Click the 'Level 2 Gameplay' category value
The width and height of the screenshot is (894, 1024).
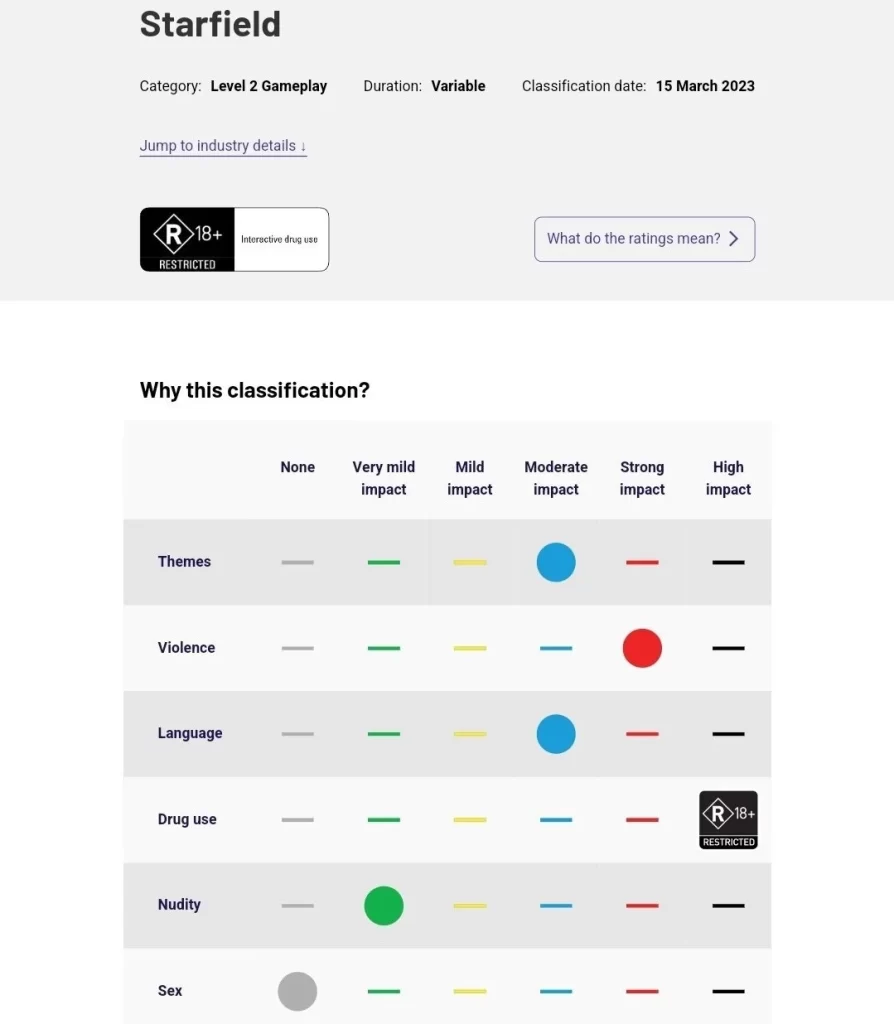269,86
